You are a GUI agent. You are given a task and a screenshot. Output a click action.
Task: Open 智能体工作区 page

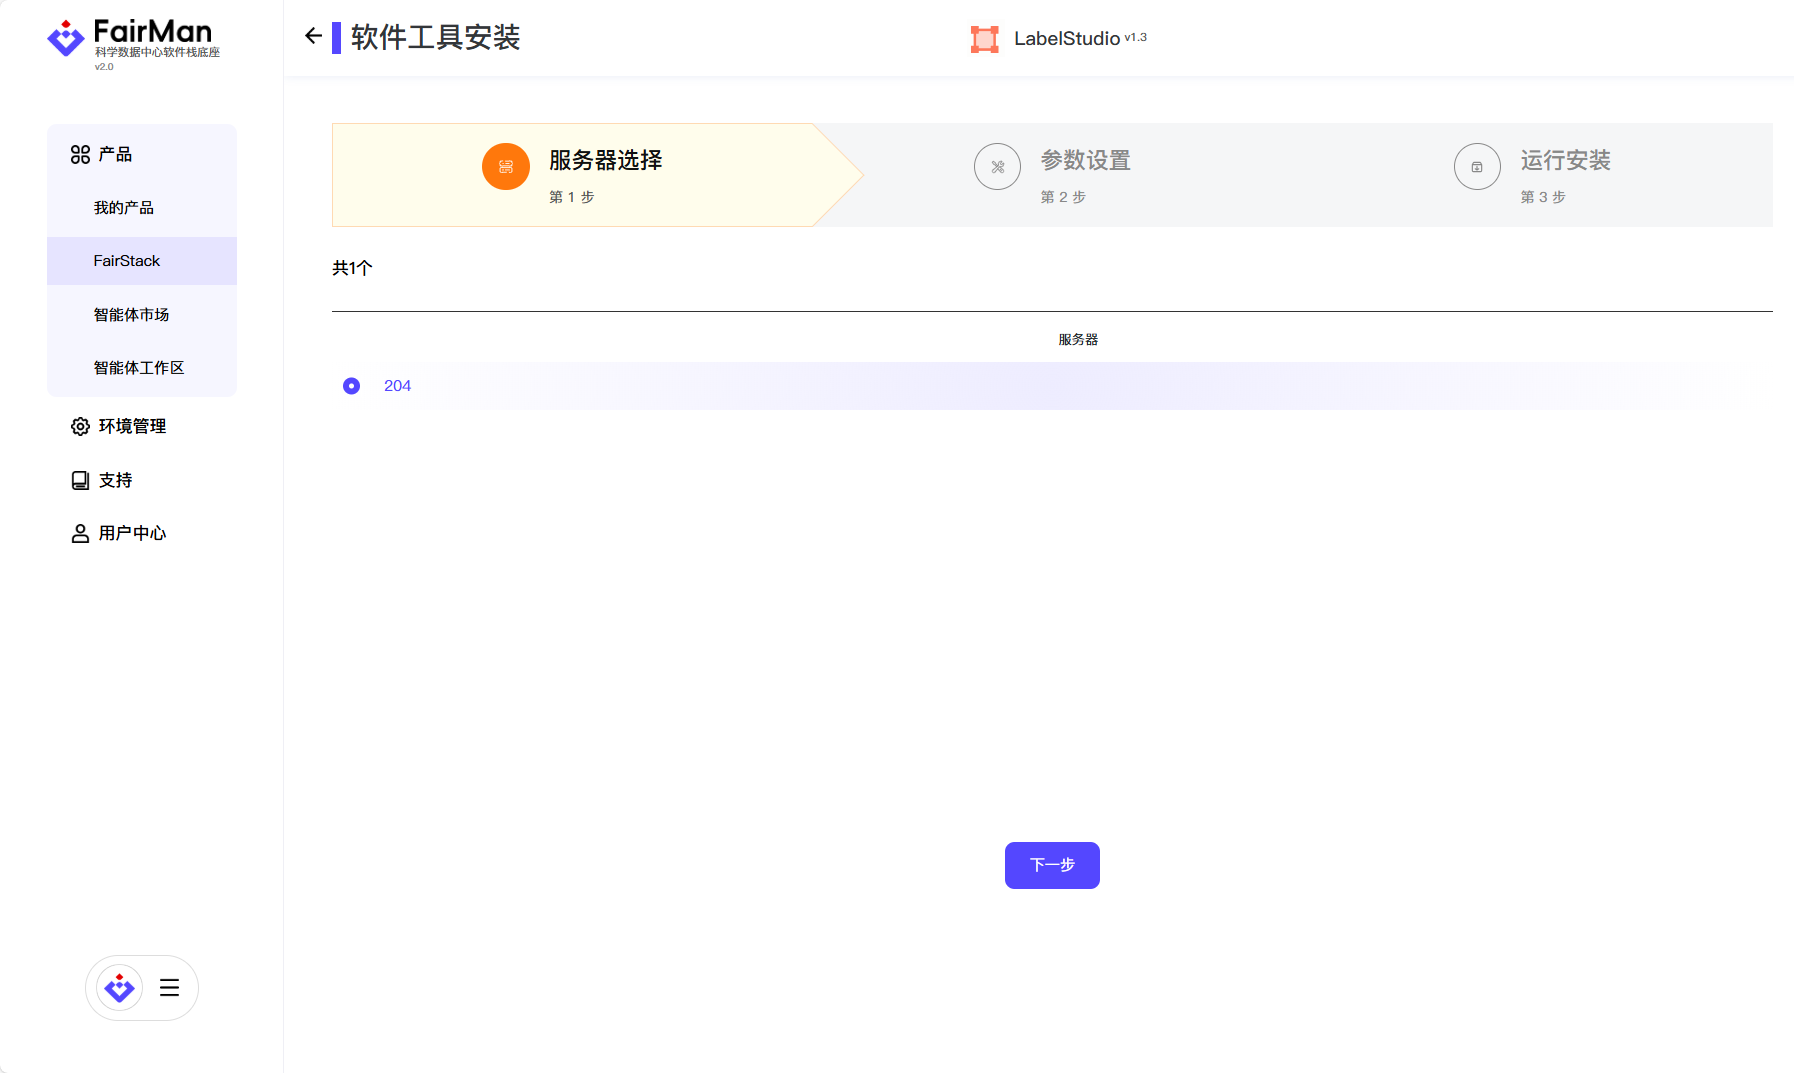click(139, 368)
